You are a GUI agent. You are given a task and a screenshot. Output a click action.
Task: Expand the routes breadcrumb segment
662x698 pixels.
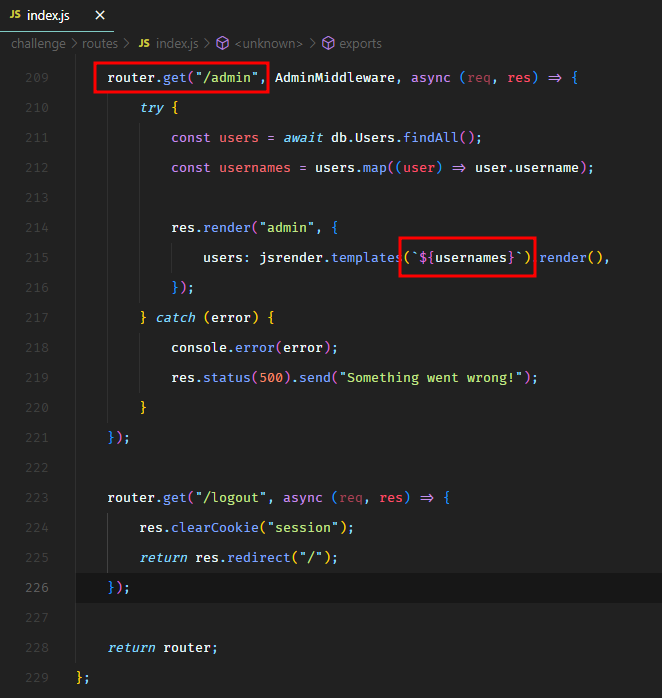[x=99, y=44]
